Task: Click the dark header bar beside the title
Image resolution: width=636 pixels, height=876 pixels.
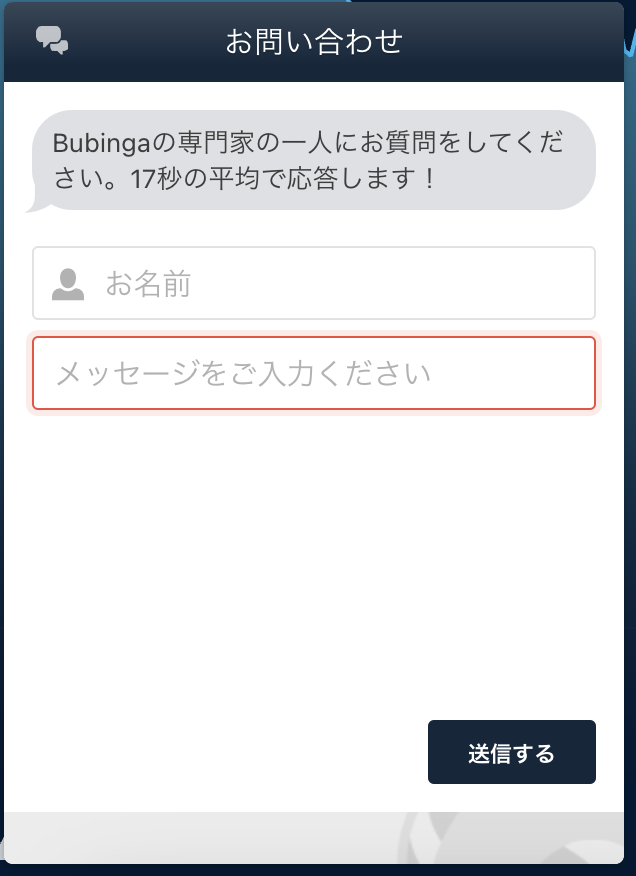Action: (503, 41)
